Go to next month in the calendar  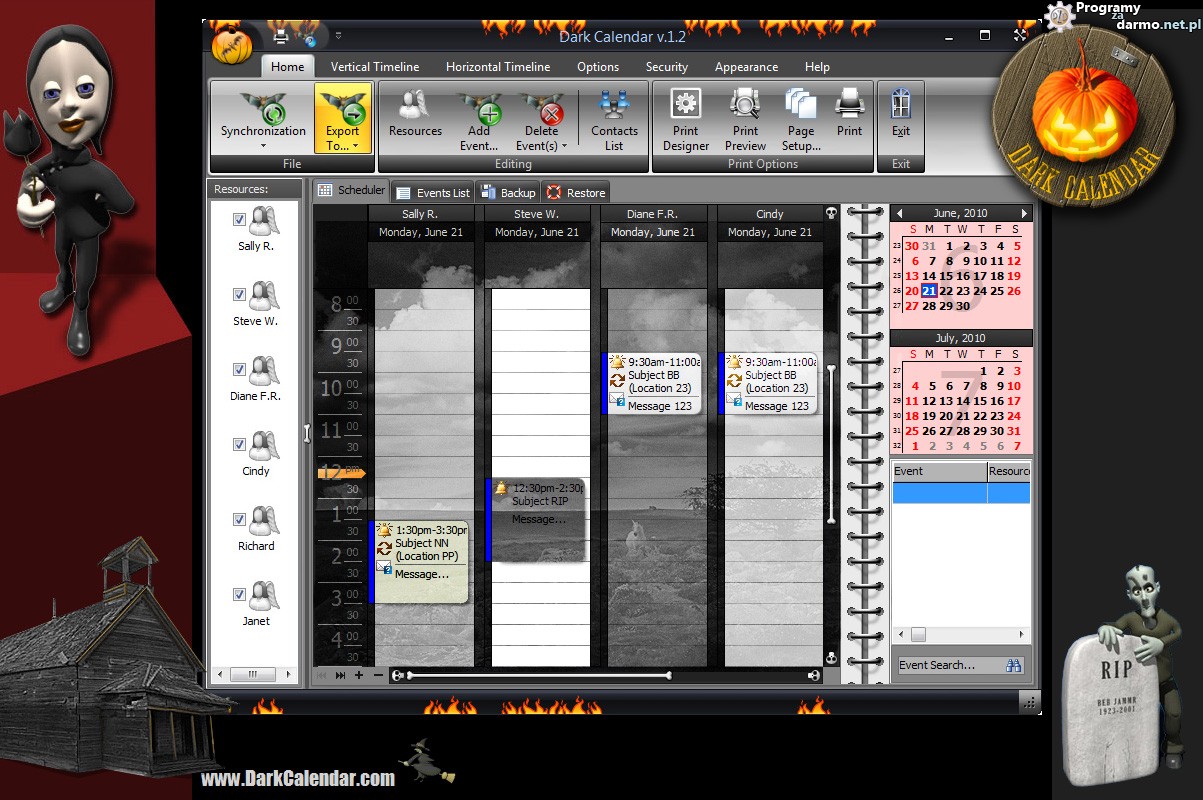(1024, 214)
